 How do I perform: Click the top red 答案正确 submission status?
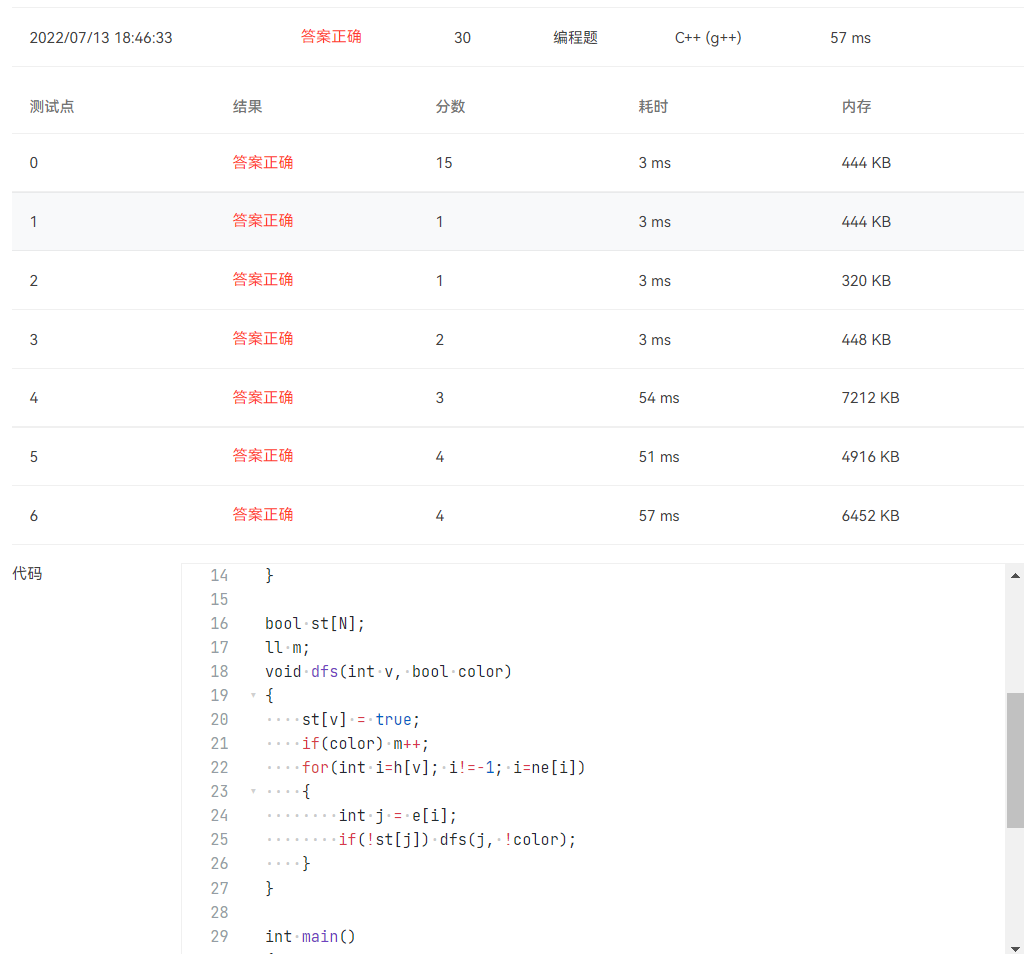331,37
